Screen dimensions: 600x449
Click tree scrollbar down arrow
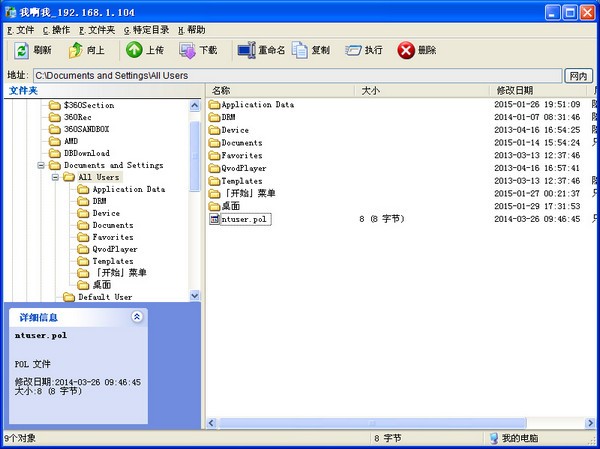point(195,296)
